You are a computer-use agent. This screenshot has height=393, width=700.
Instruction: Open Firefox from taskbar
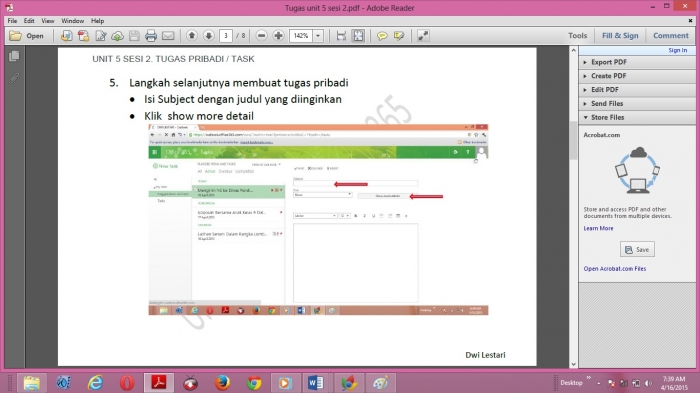click(222, 383)
